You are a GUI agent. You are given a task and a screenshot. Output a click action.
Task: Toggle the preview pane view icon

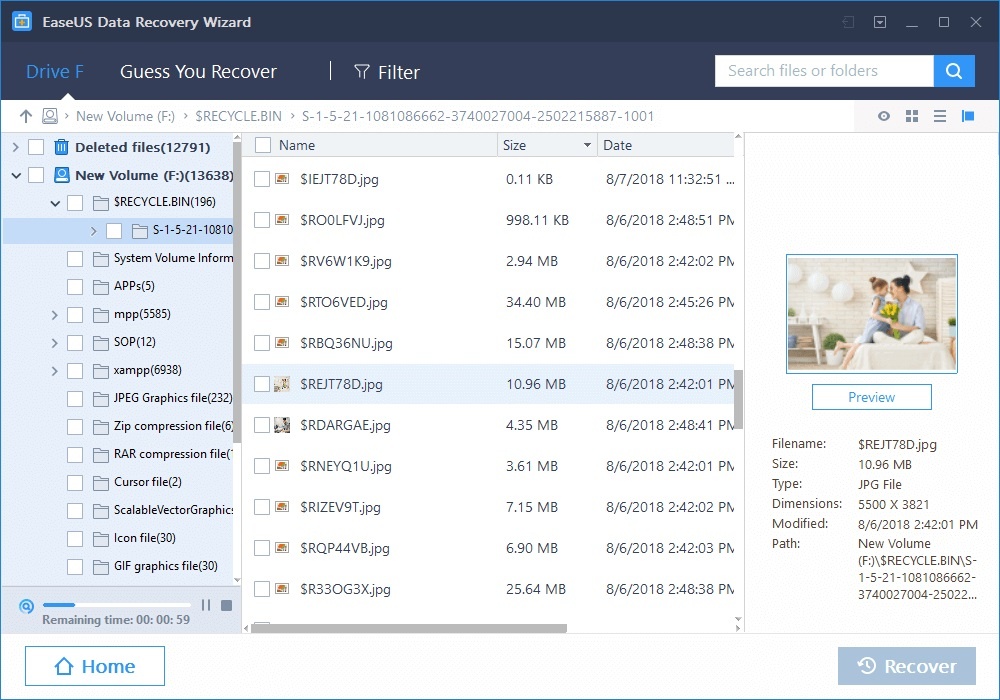(x=968, y=117)
